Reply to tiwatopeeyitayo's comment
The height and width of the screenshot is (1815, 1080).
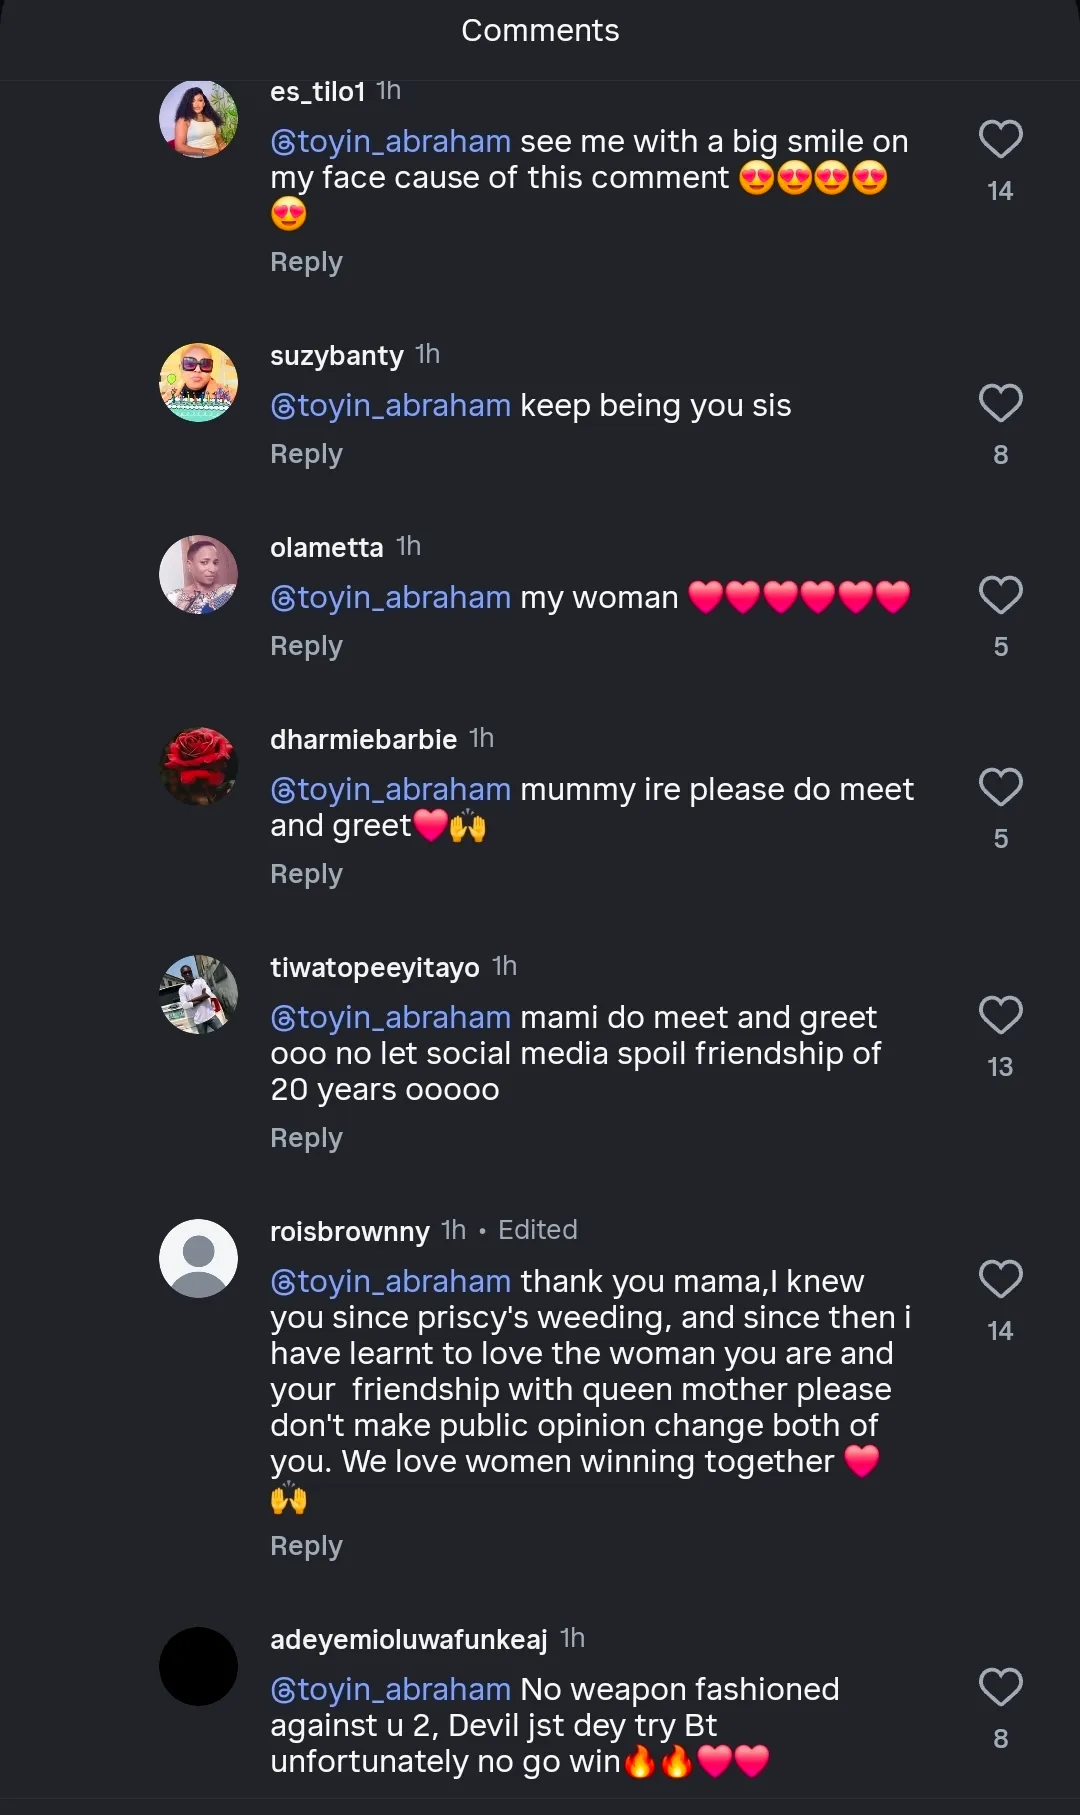point(306,1138)
